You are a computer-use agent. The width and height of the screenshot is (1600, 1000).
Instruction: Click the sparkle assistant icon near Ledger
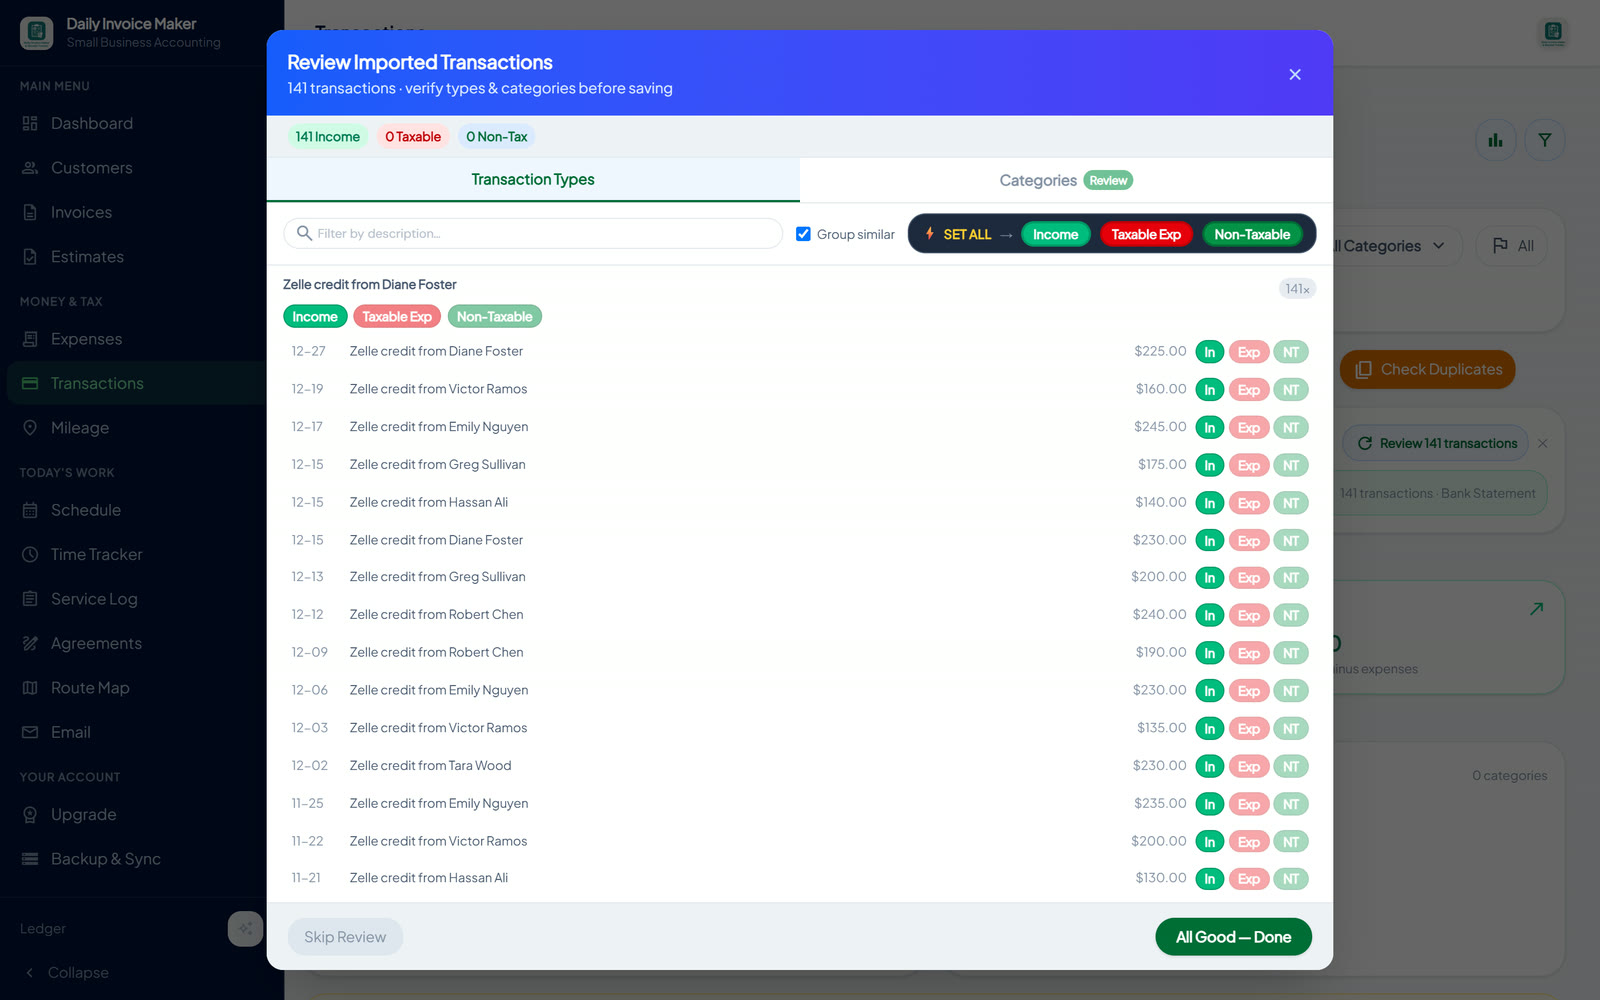(245, 929)
